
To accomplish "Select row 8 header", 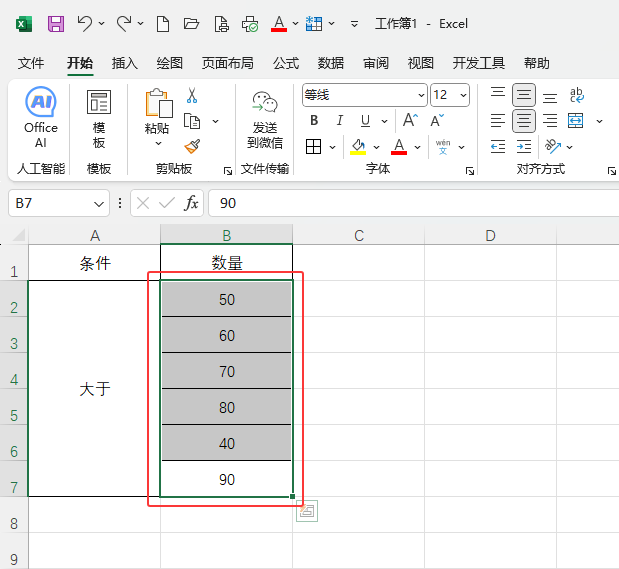I will tap(14, 515).
